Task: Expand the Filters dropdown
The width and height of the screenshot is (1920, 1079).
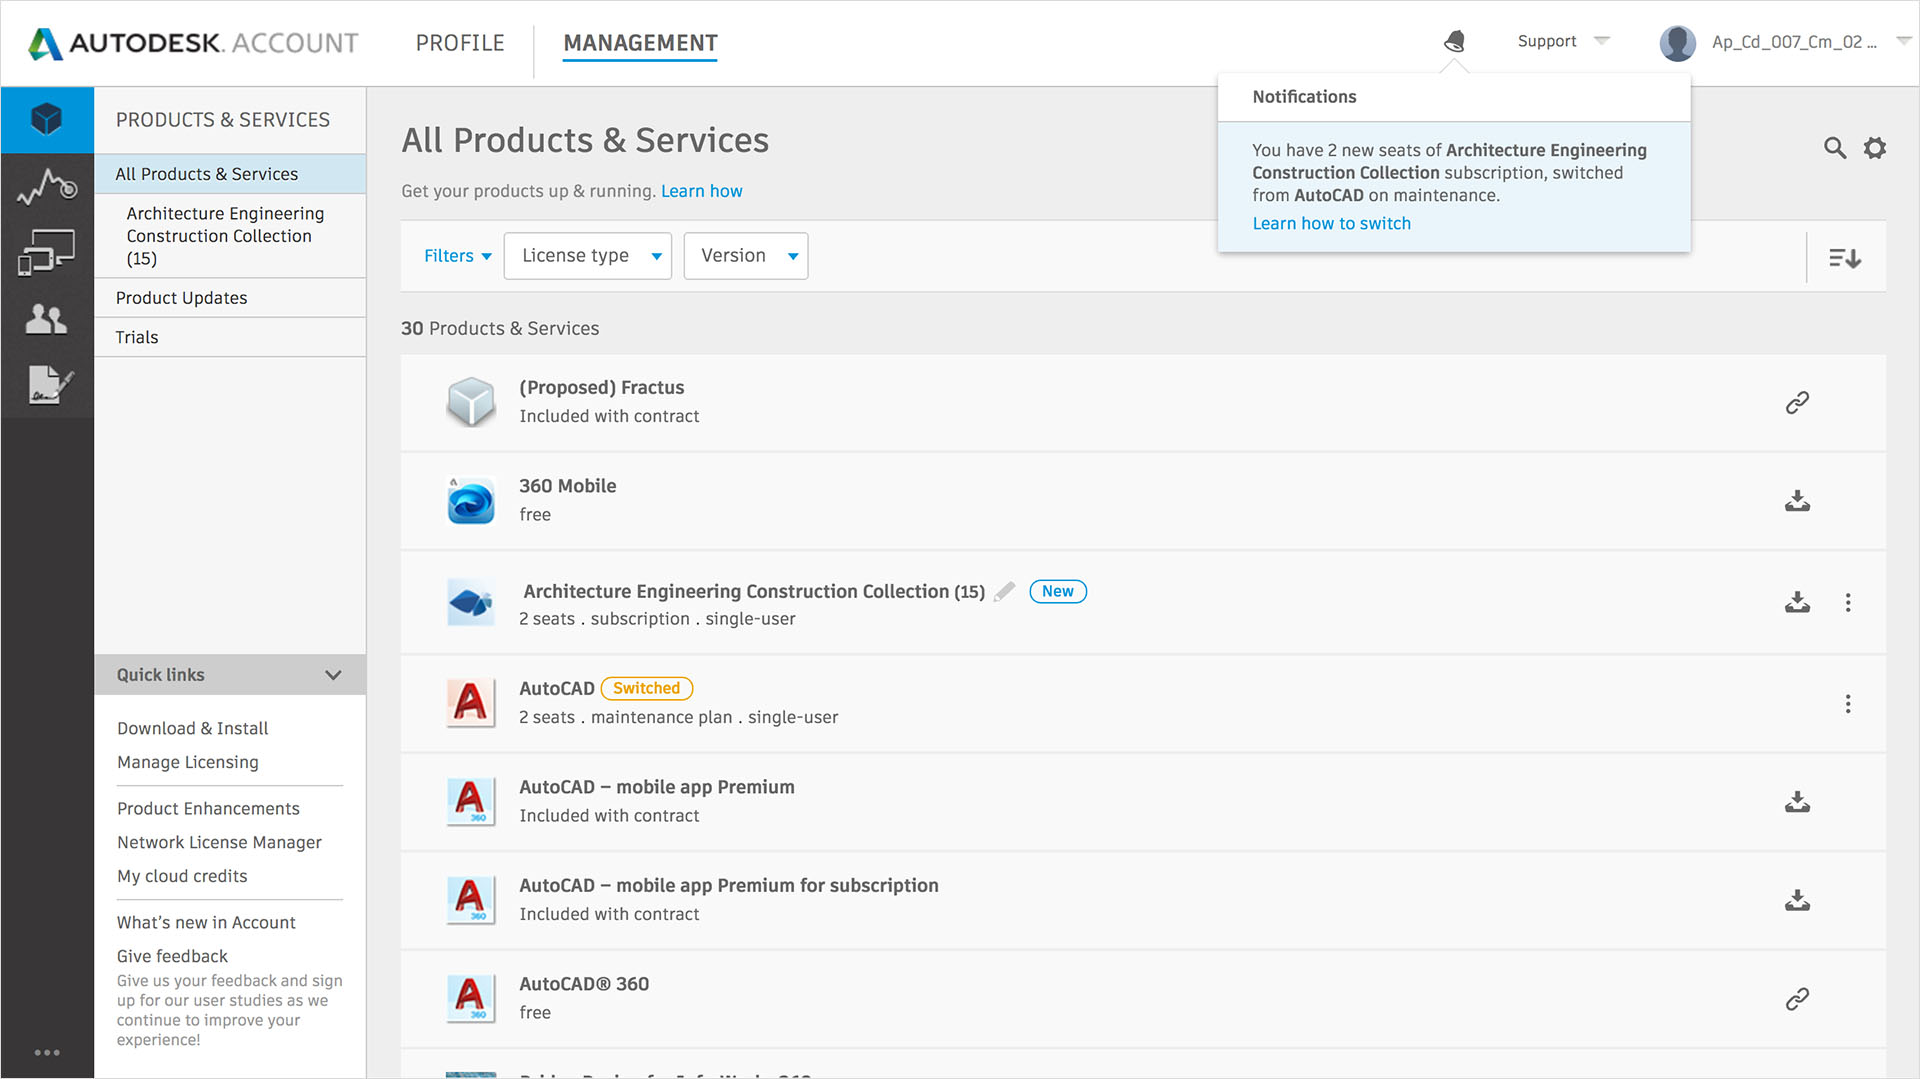Action: [458, 256]
